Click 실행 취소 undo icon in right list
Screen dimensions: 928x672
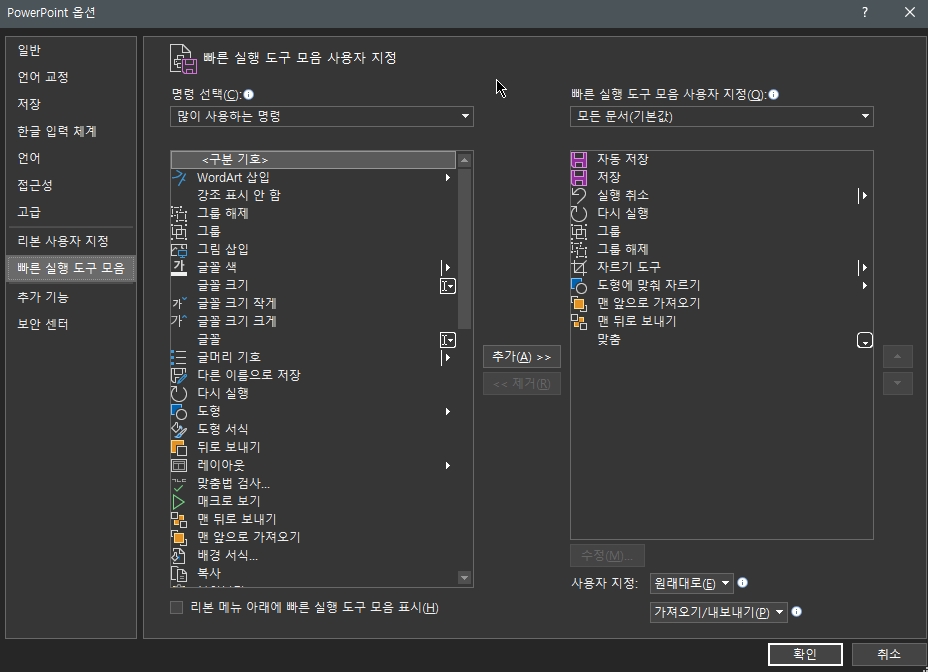pos(579,195)
